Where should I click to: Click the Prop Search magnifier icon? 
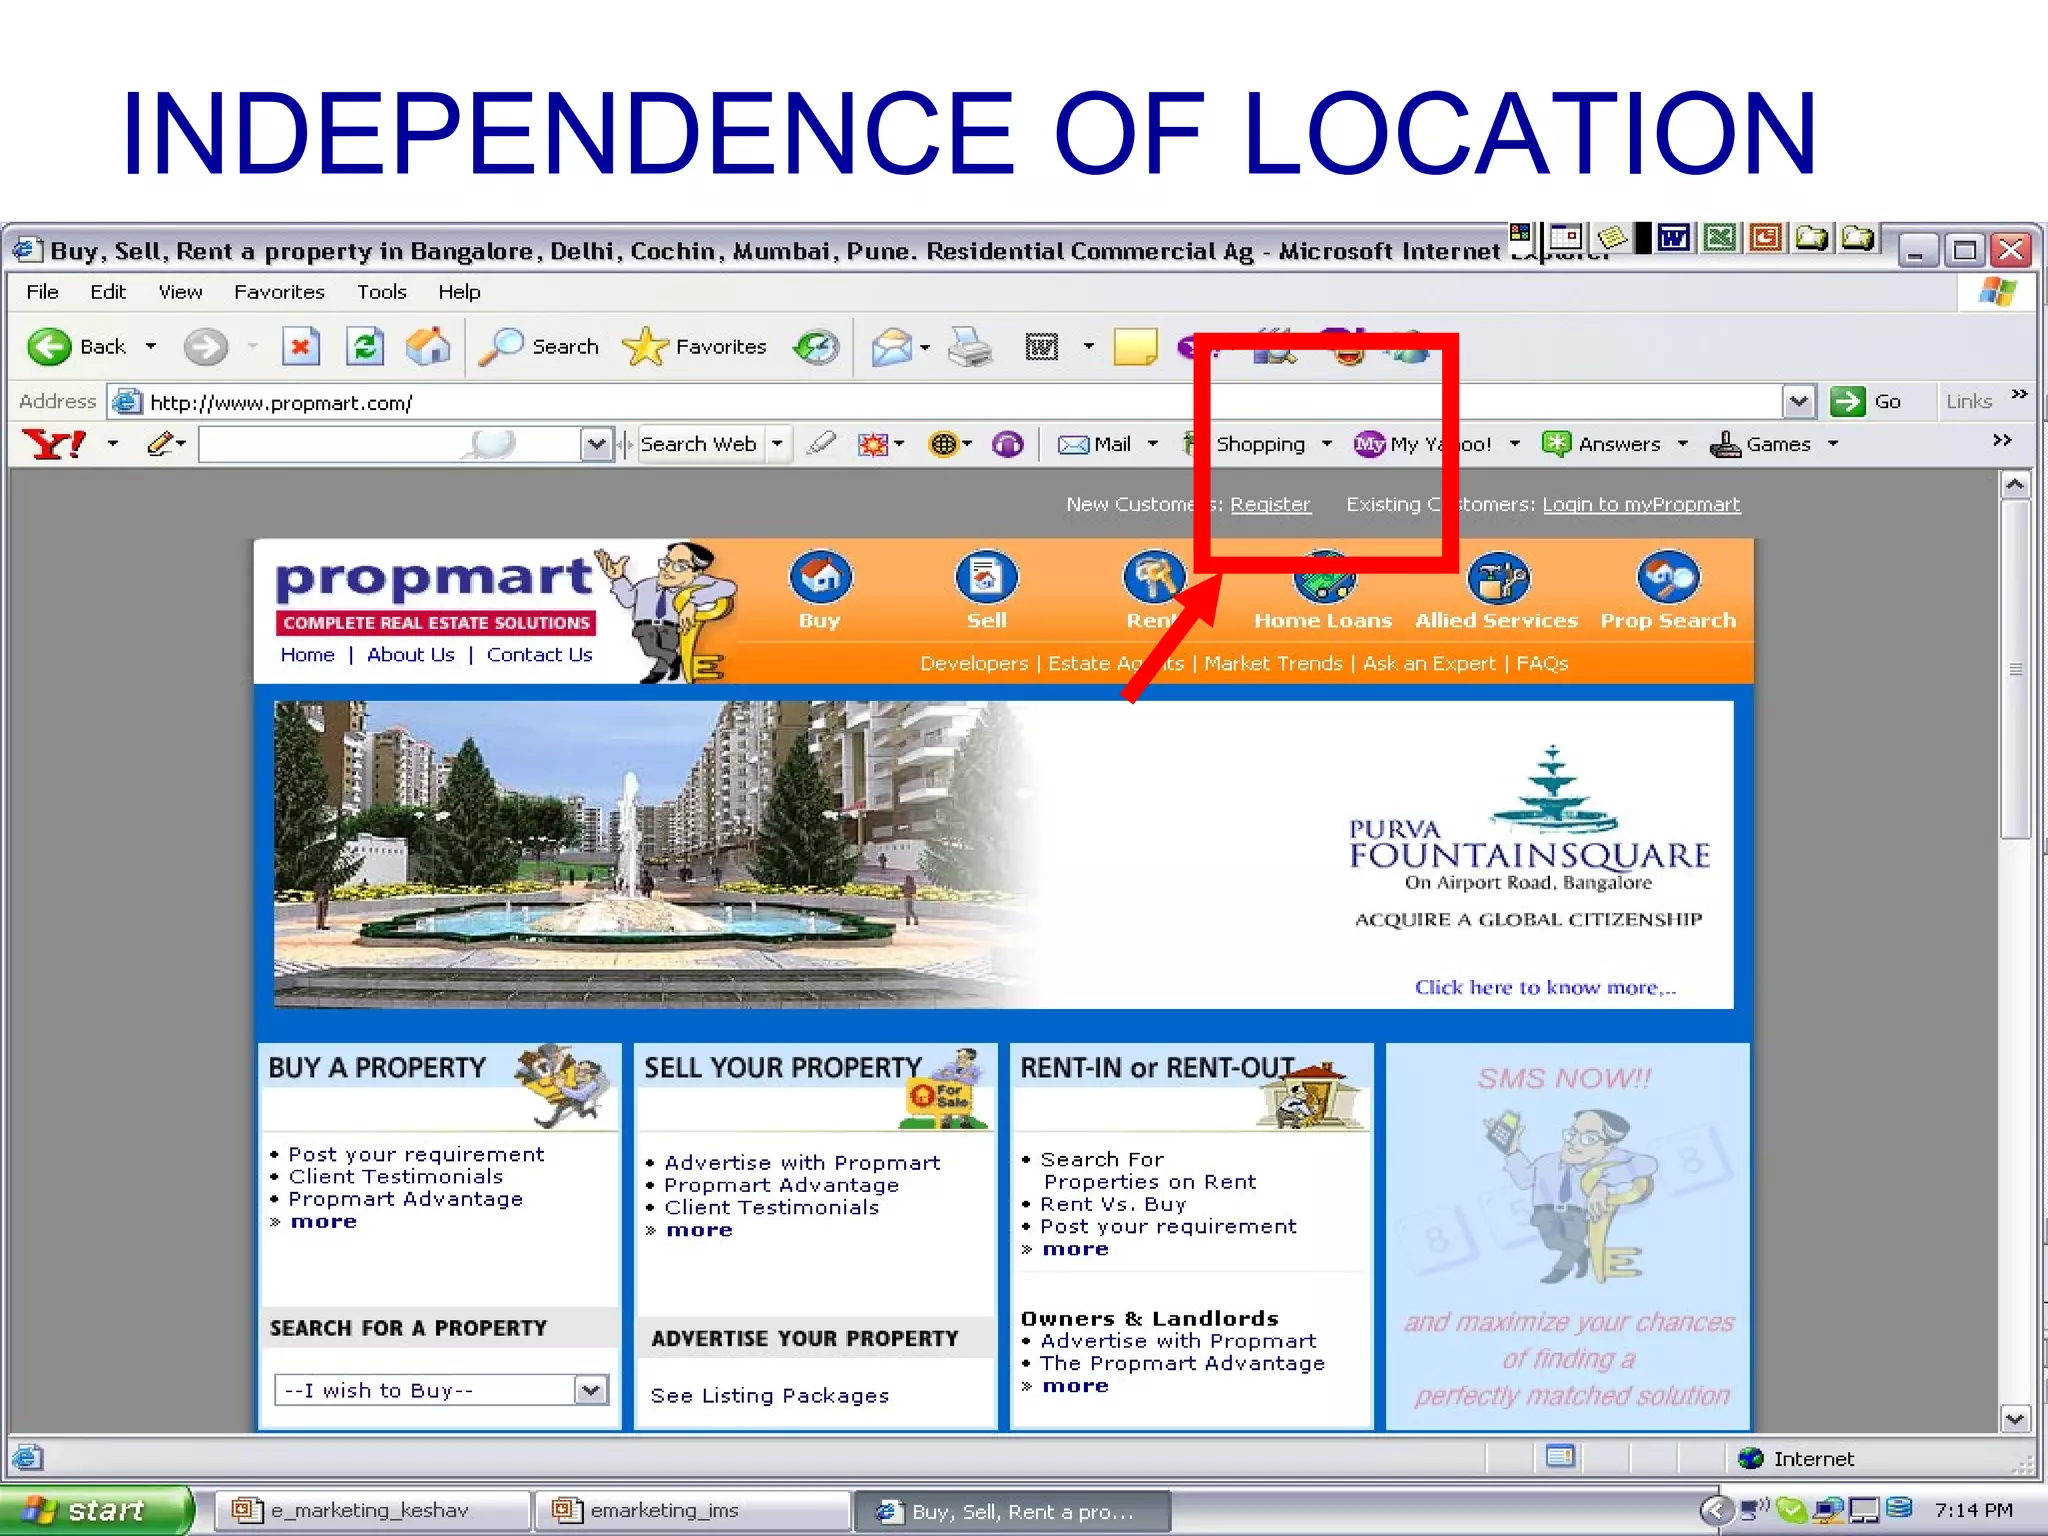1668,577
